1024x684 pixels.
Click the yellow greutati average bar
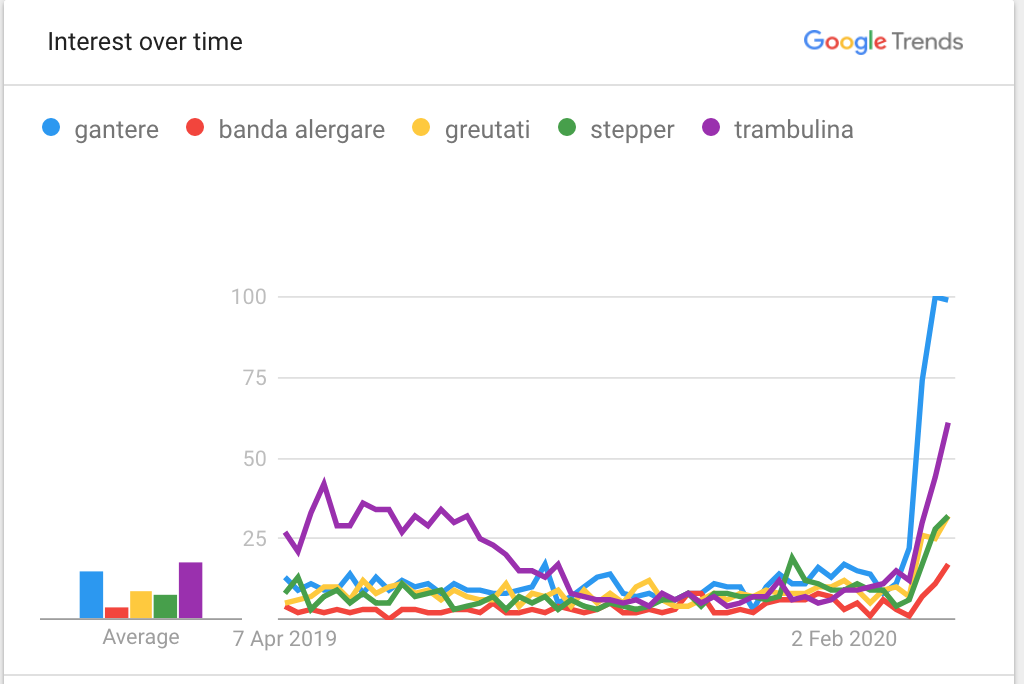[x=141, y=604]
